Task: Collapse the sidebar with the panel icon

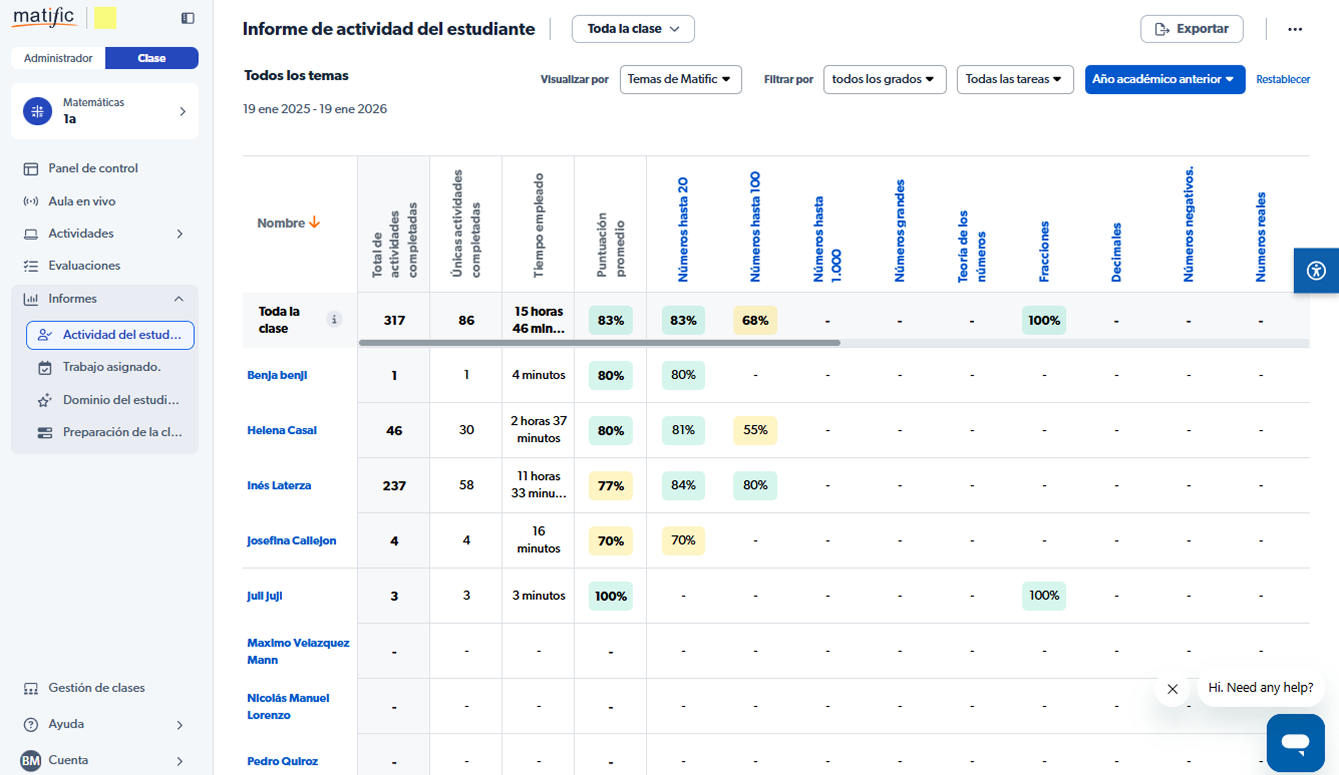Action: pyautogui.click(x=188, y=18)
